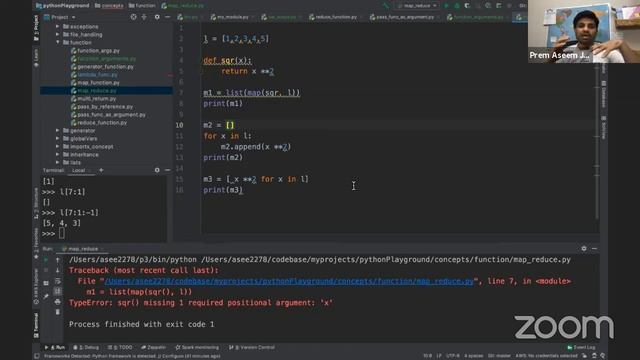Collapse the function folder

click(58, 42)
